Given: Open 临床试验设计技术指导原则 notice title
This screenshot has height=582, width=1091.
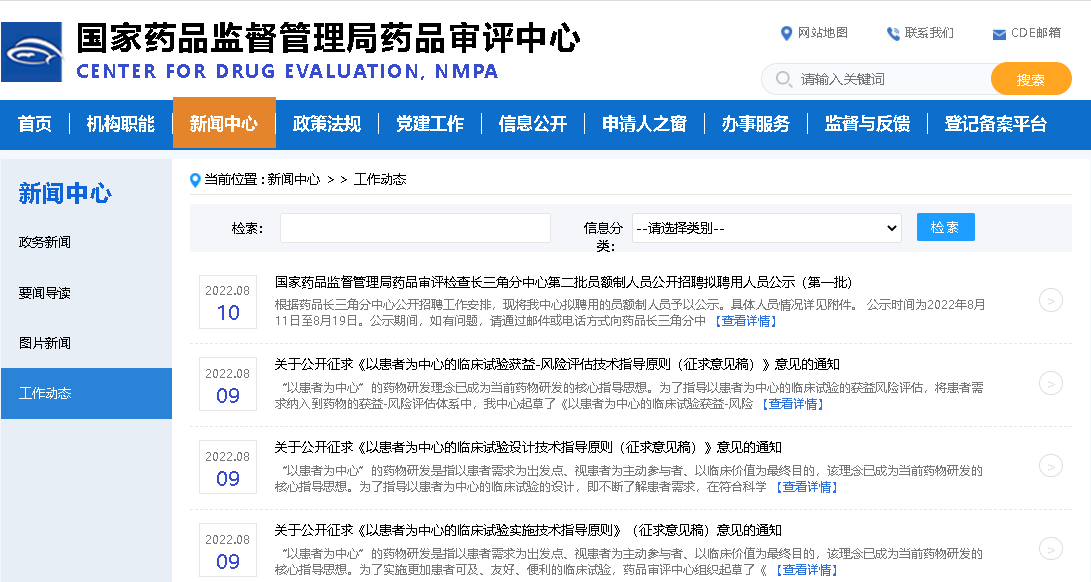Looking at the screenshot, I should coord(528,448).
